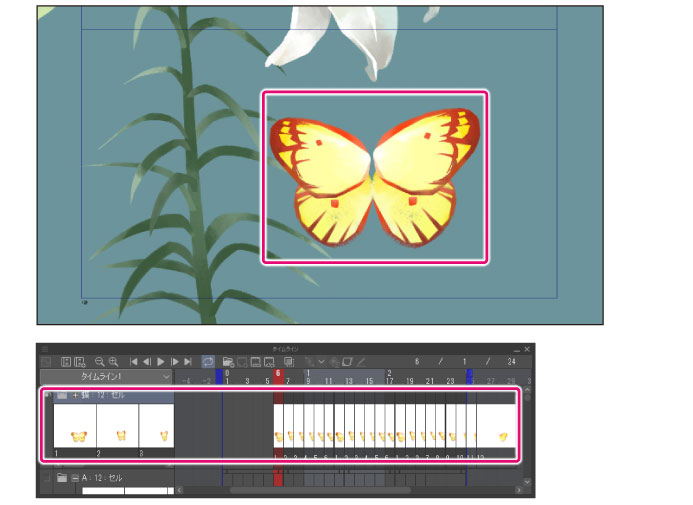Step back to the previous frame
The width and height of the screenshot is (693, 505).
(x=147, y=362)
